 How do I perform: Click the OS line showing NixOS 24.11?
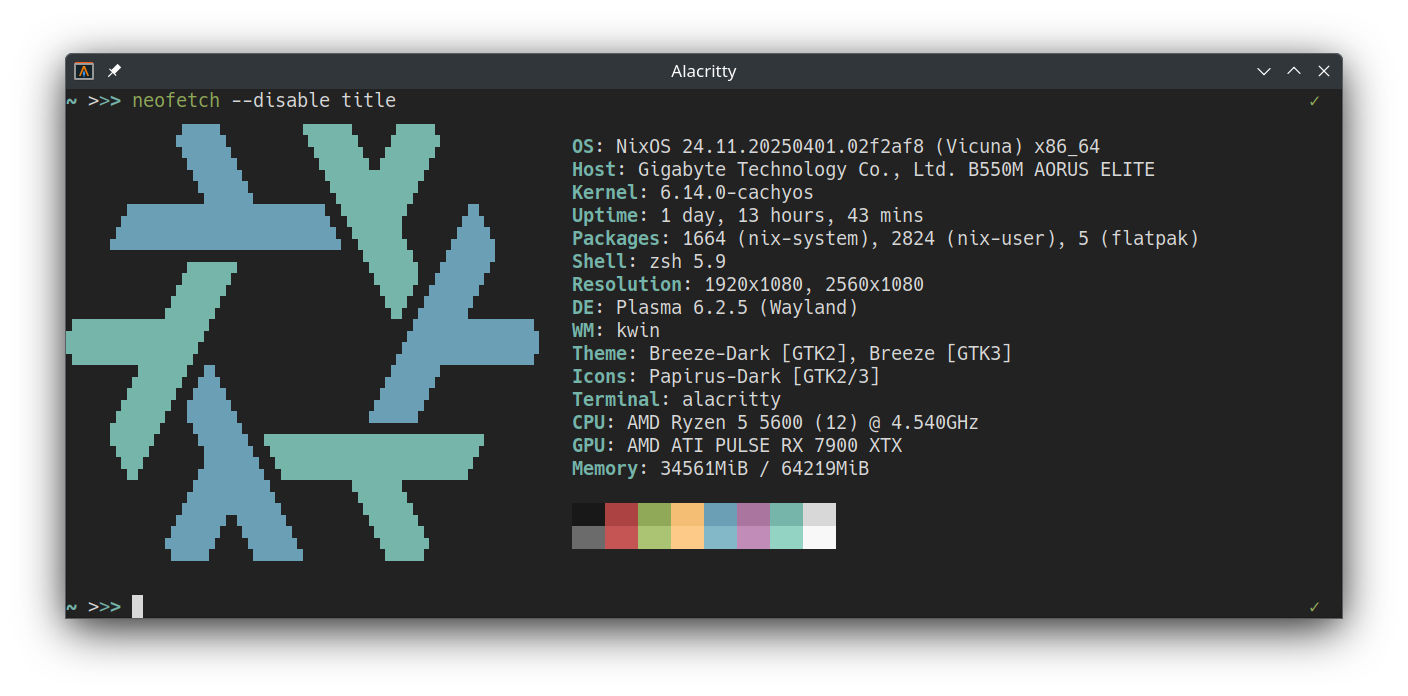pos(836,146)
